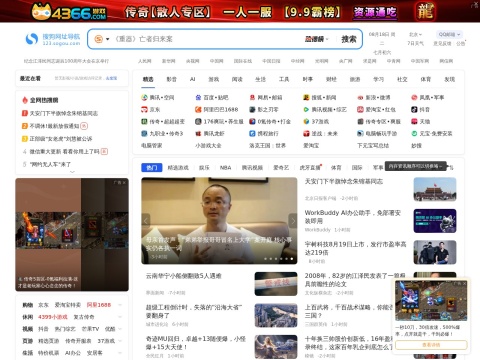Click the 凤凰·军事 site icon
Viewport: 480px width, 360px height.
tap(414, 97)
